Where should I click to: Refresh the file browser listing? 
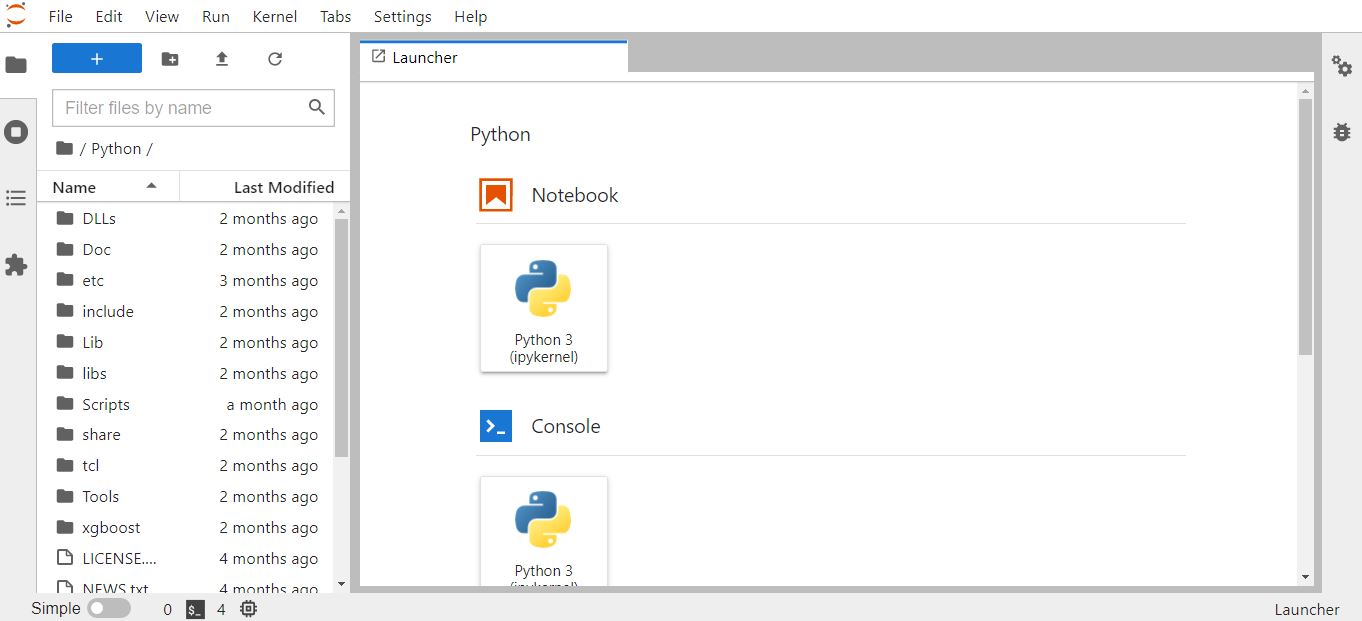(274, 59)
